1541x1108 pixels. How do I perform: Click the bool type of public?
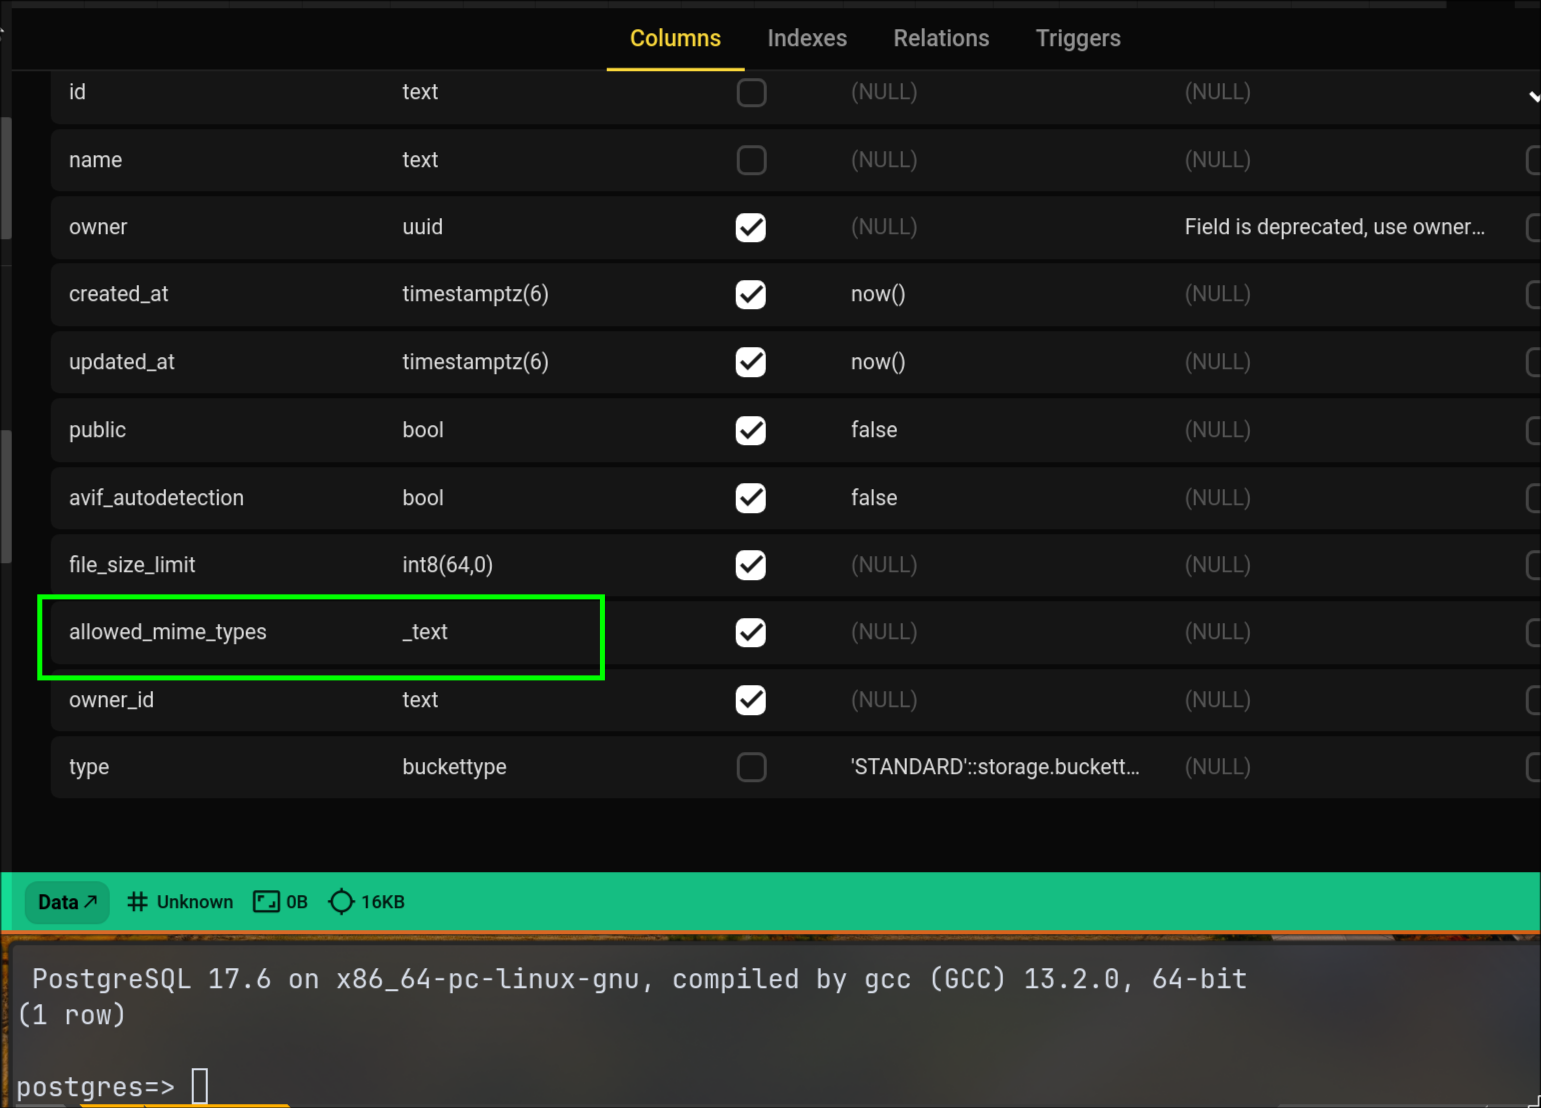423,430
